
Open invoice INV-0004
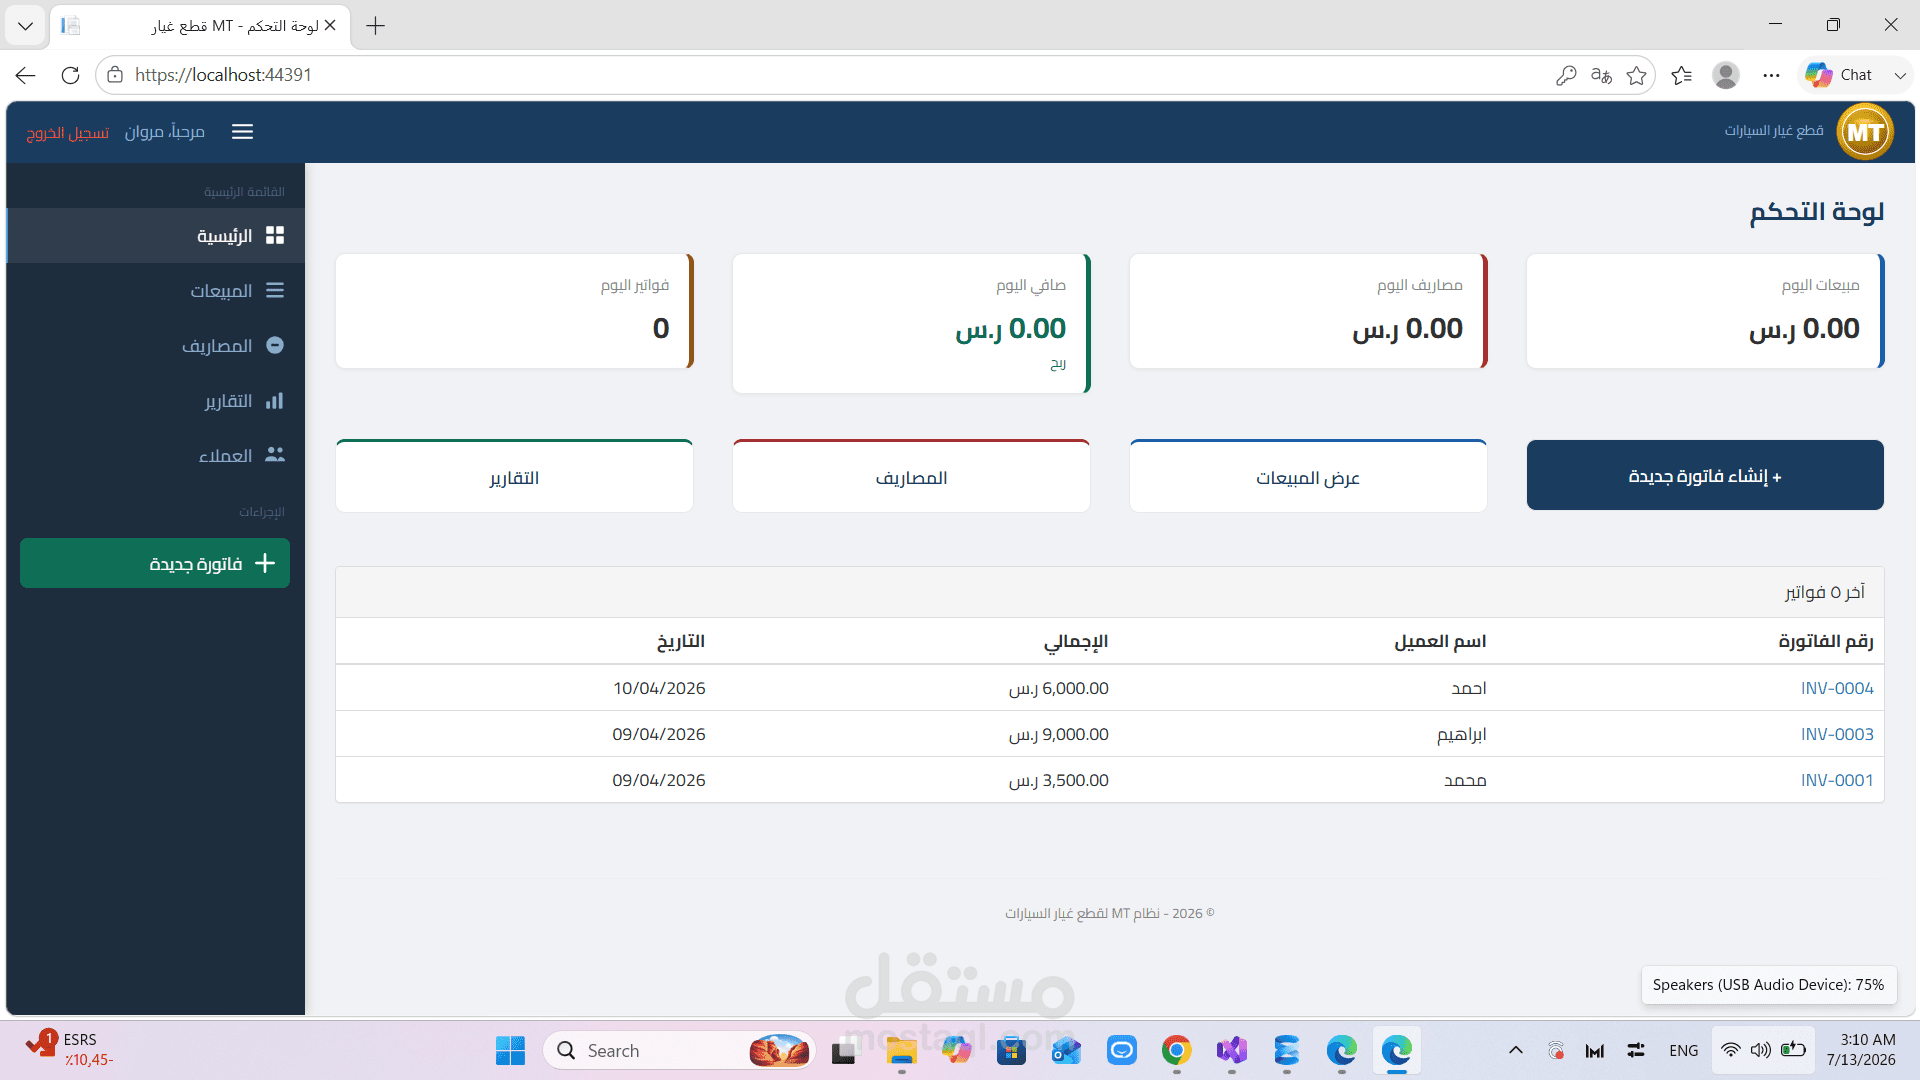click(1837, 688)
